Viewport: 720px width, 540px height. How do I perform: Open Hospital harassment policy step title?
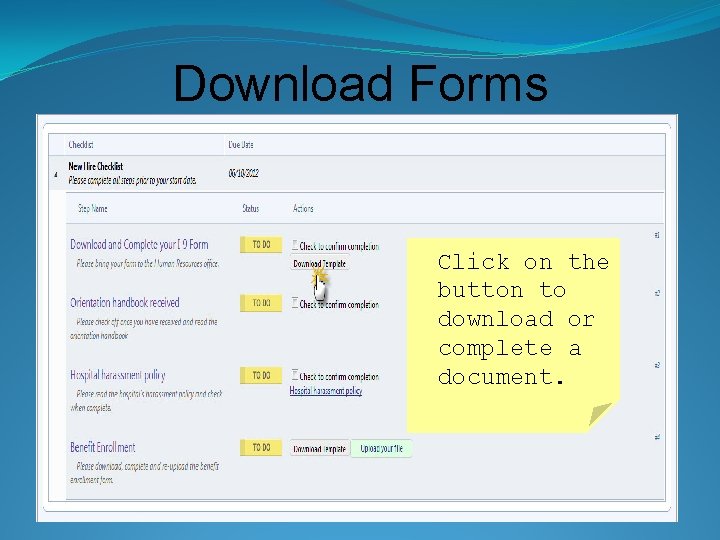pyautogui.click(x=118, y=375)
